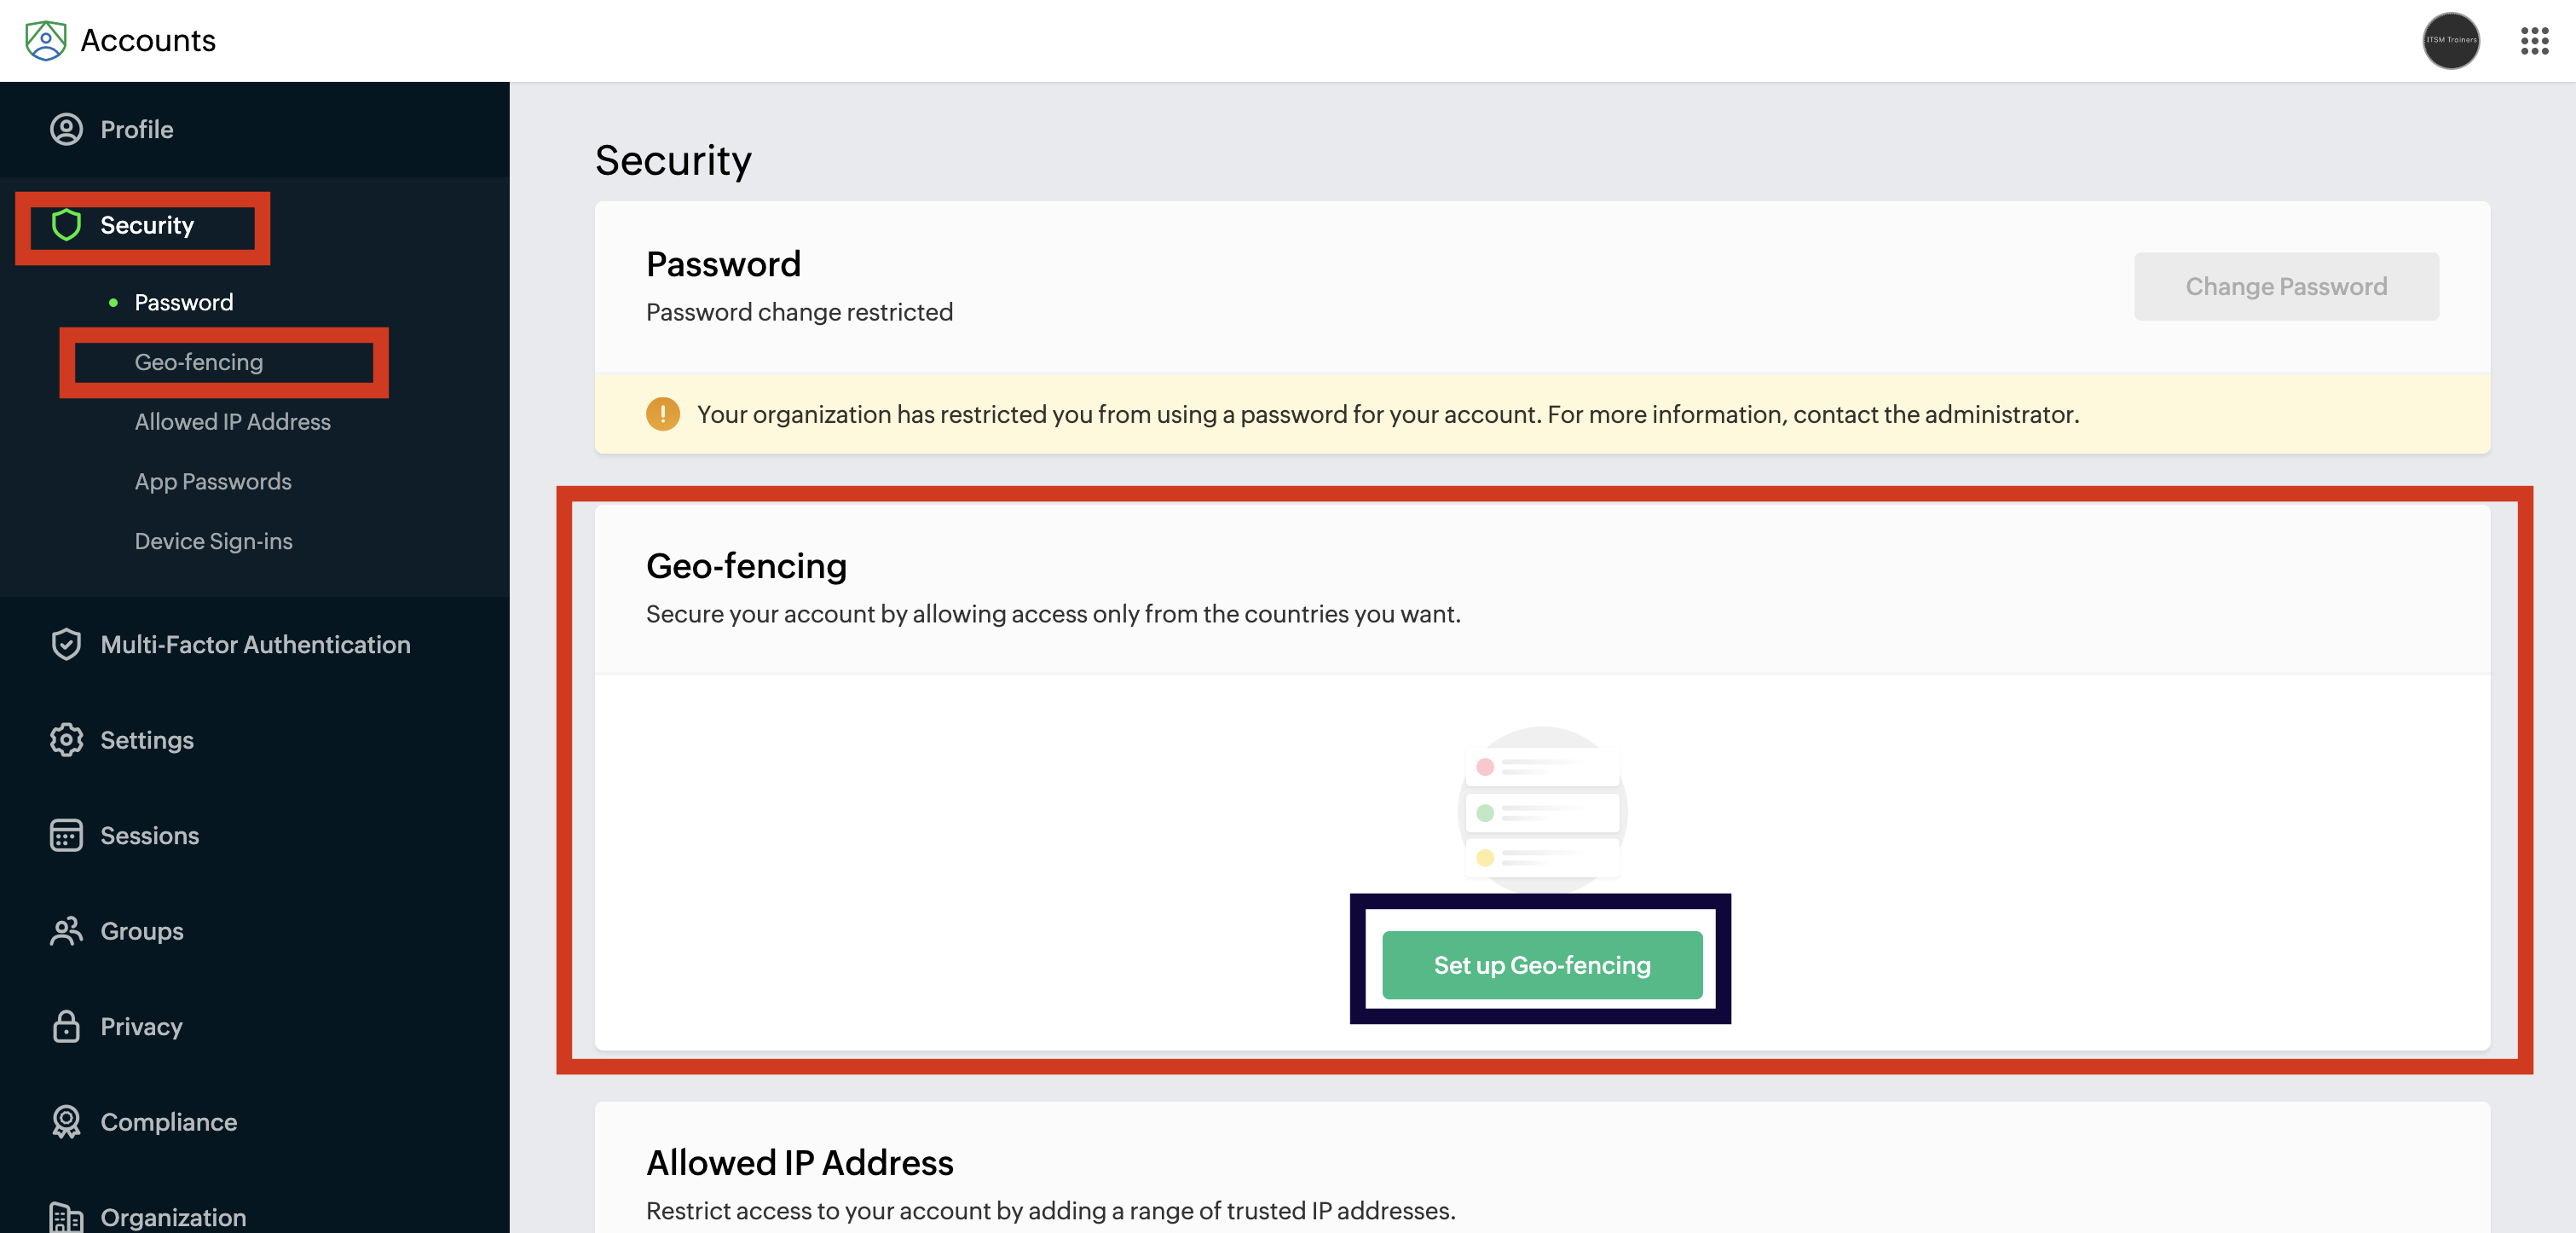2576x1233 pixels.
Task: Click the Privacy lock icon
Action: (x=66, y=1027)
